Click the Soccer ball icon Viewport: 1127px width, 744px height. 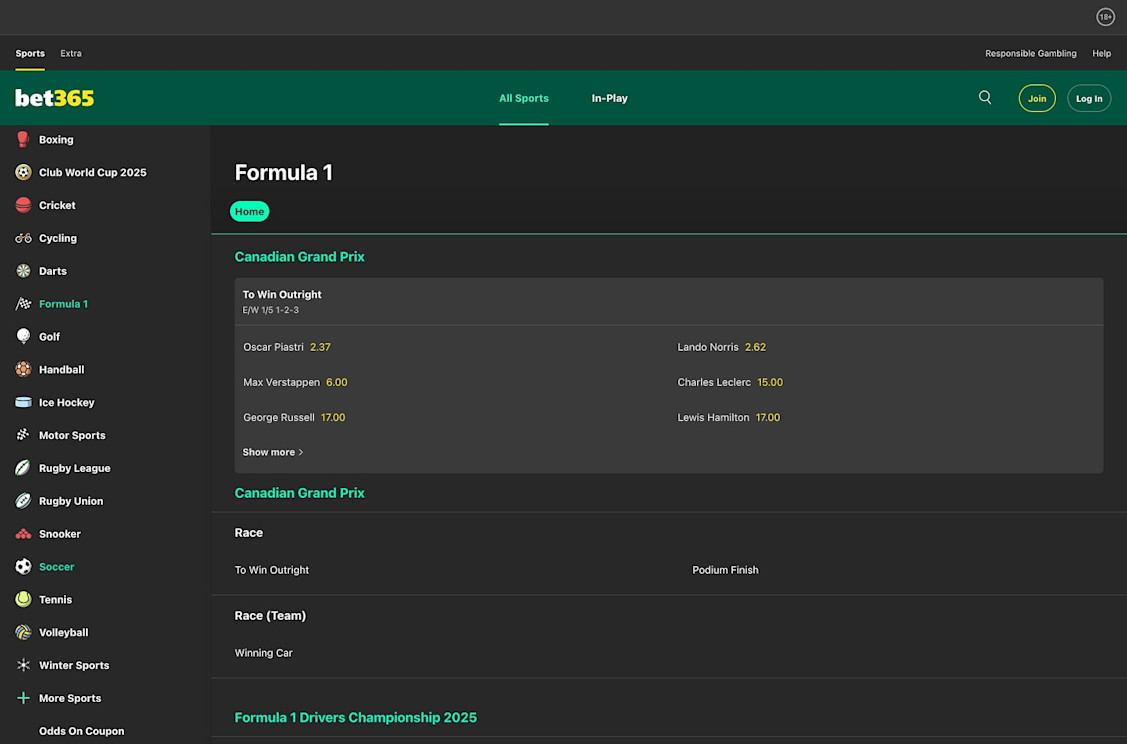[x=23, y=566]
